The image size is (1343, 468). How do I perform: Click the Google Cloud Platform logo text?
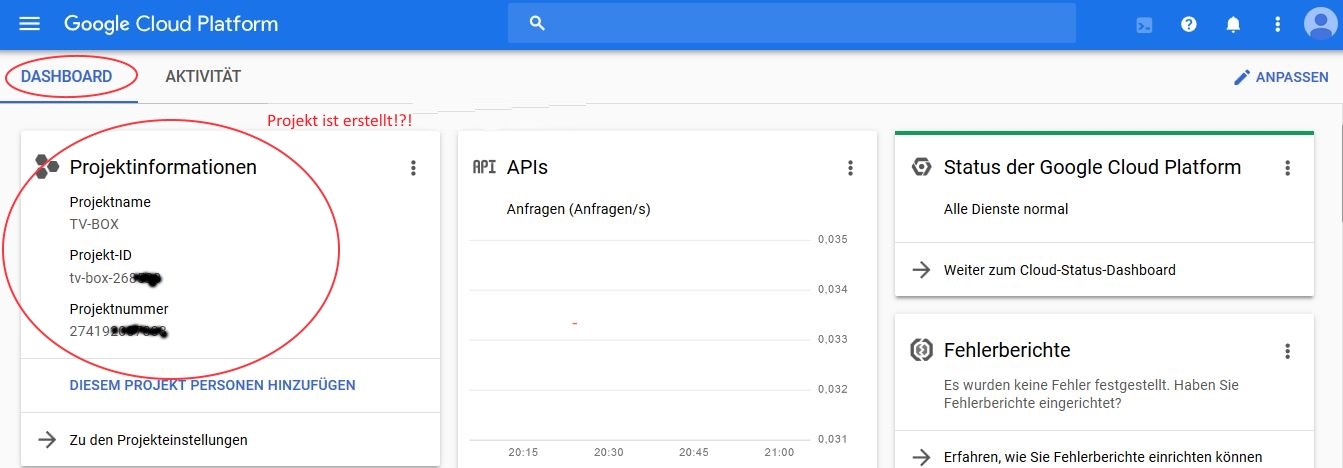pos(171,23)
